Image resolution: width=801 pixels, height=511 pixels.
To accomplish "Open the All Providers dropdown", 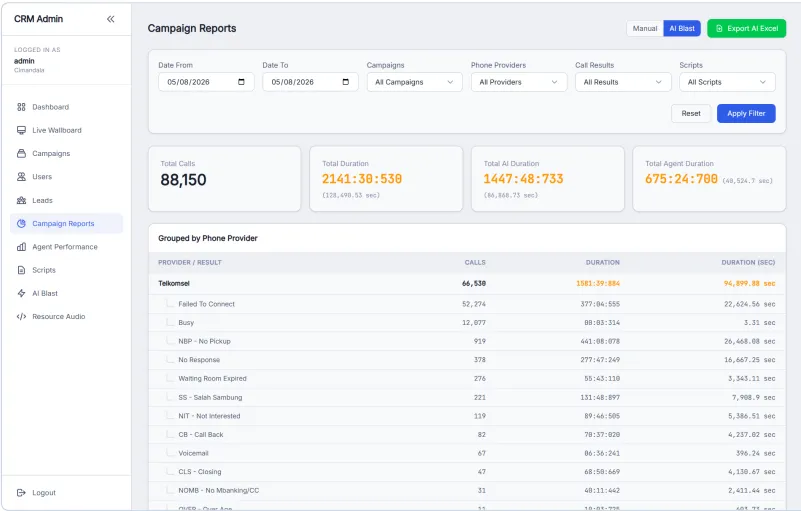I will tap(519, 82).
